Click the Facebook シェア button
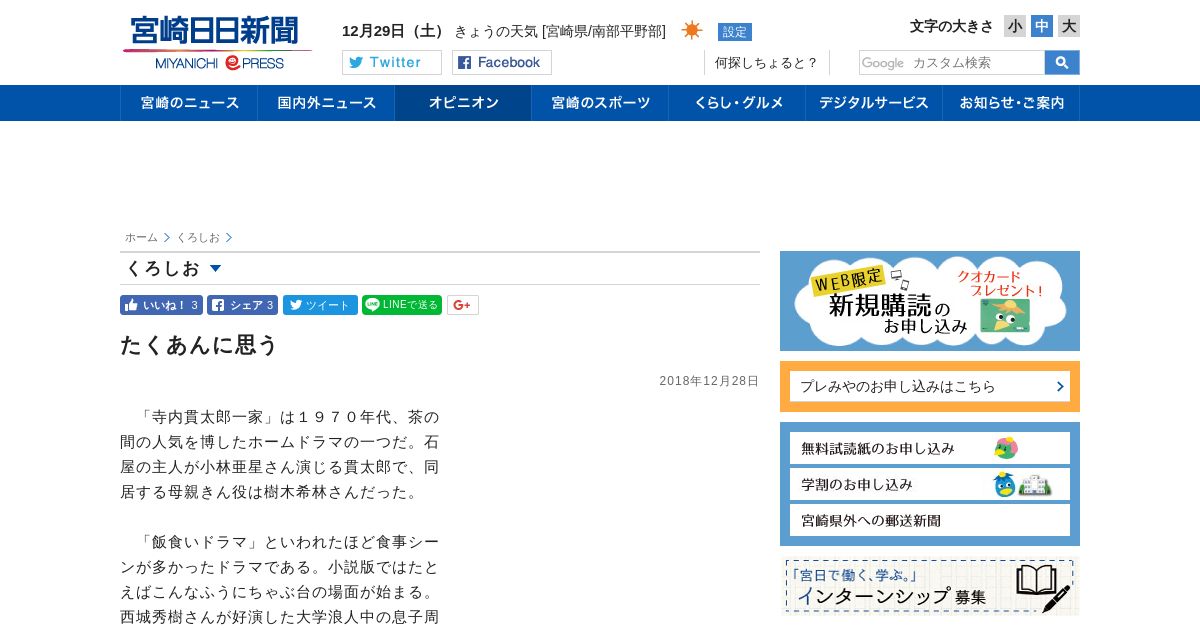 click(243, 305)
